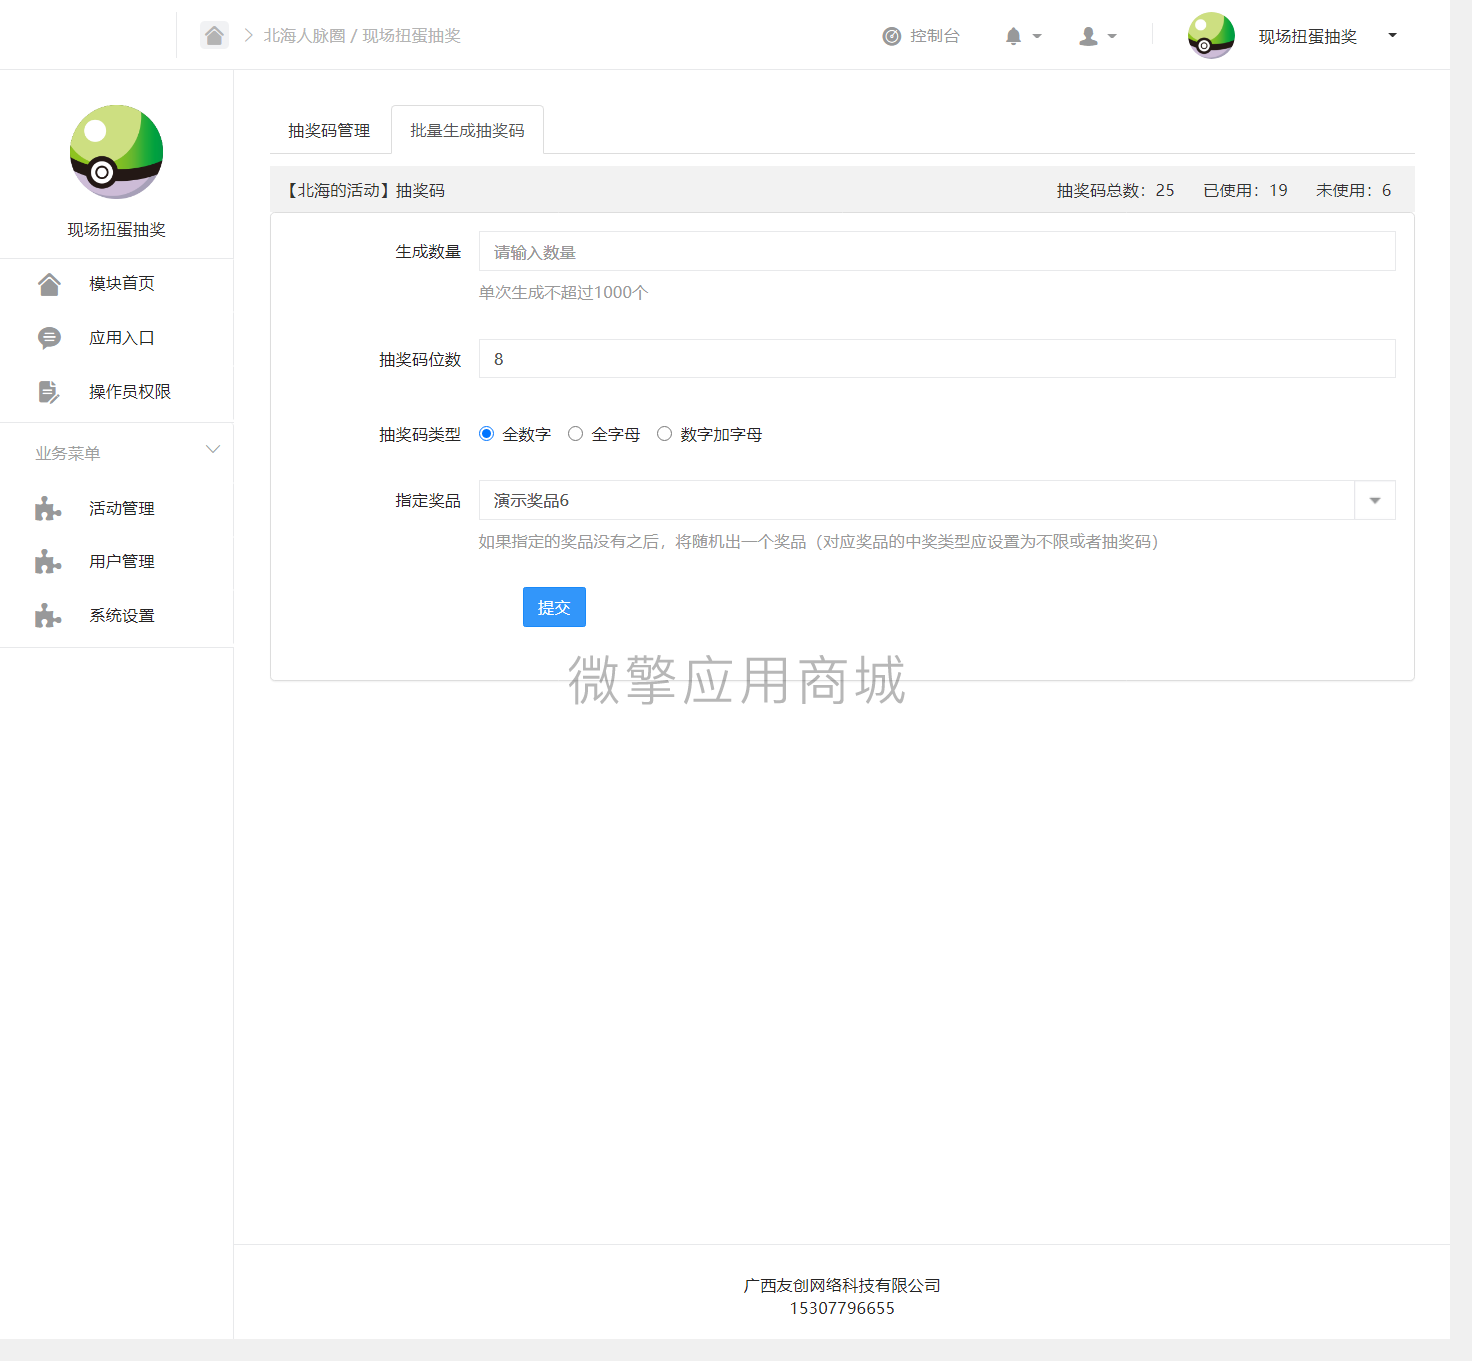Click 现场扭蛋抽奖 title under sidebar logo
Image resolution: width=1472 pixels, height=1361 pixels.
click(117, 230)
